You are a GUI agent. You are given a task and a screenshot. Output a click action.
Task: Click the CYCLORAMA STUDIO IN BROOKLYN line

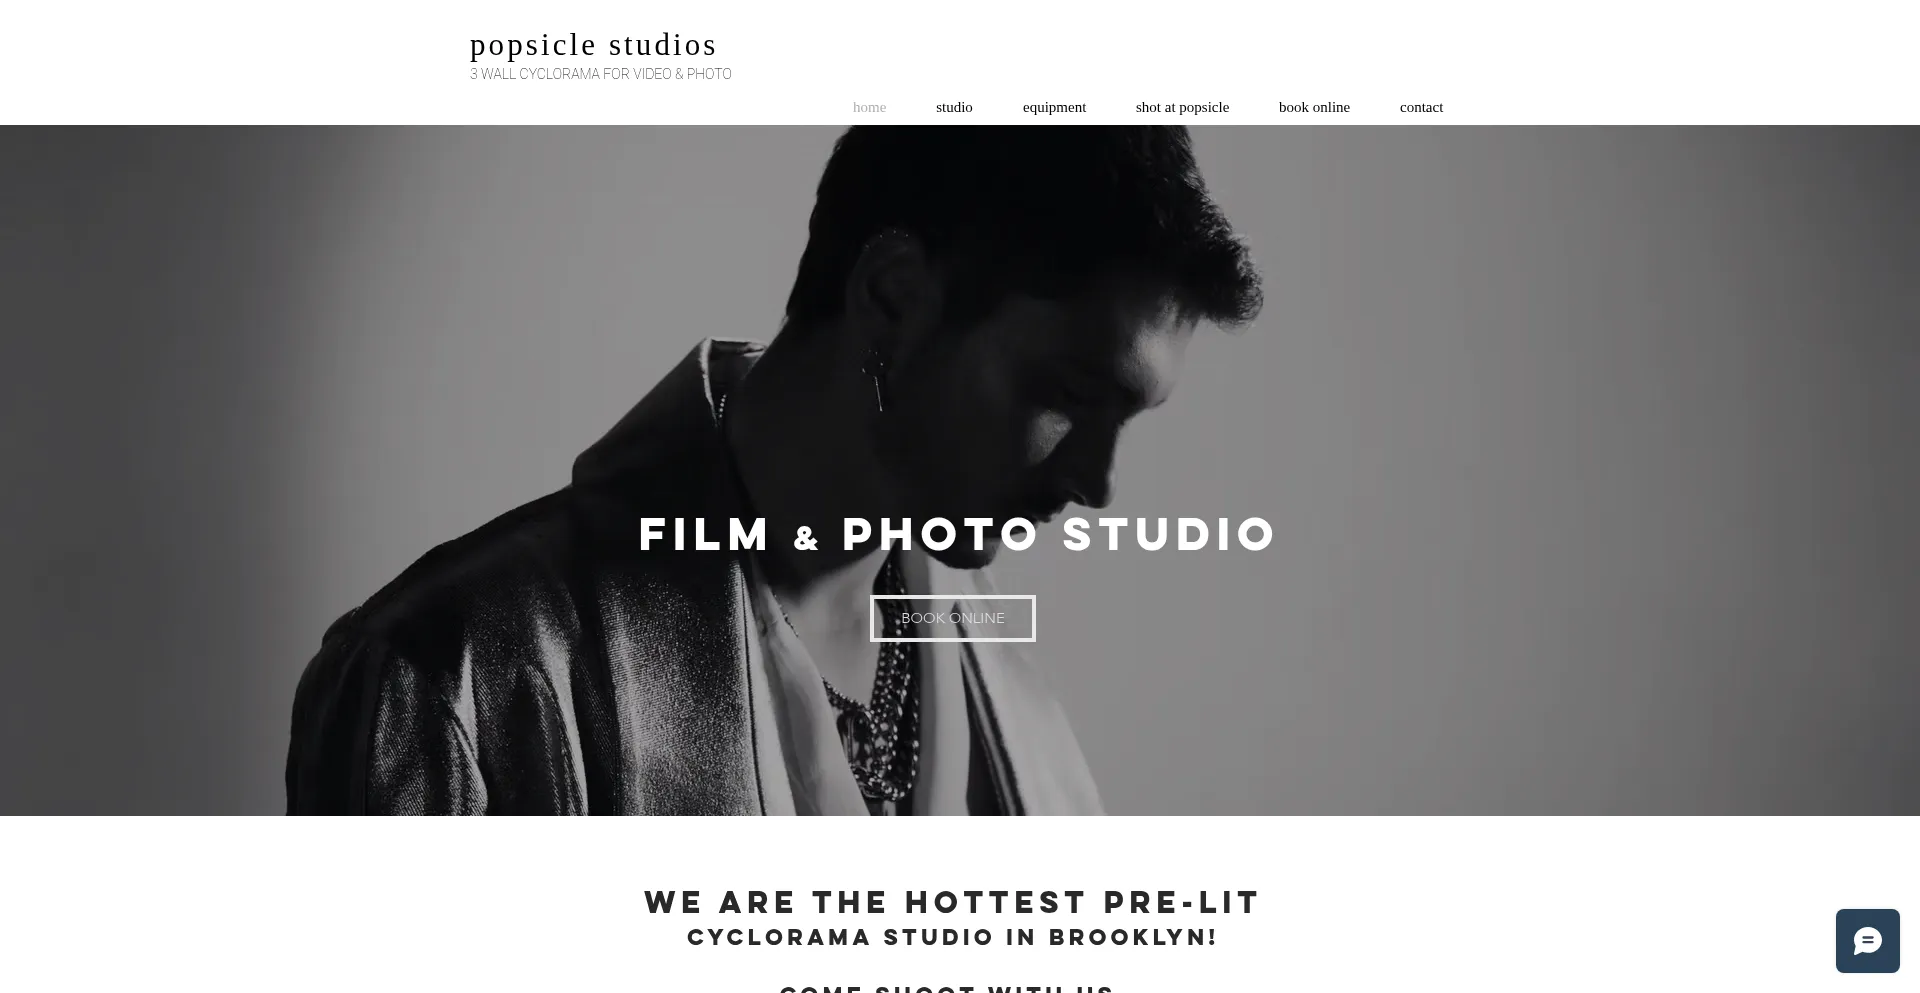pyautogui.click(x=952, y=937)
